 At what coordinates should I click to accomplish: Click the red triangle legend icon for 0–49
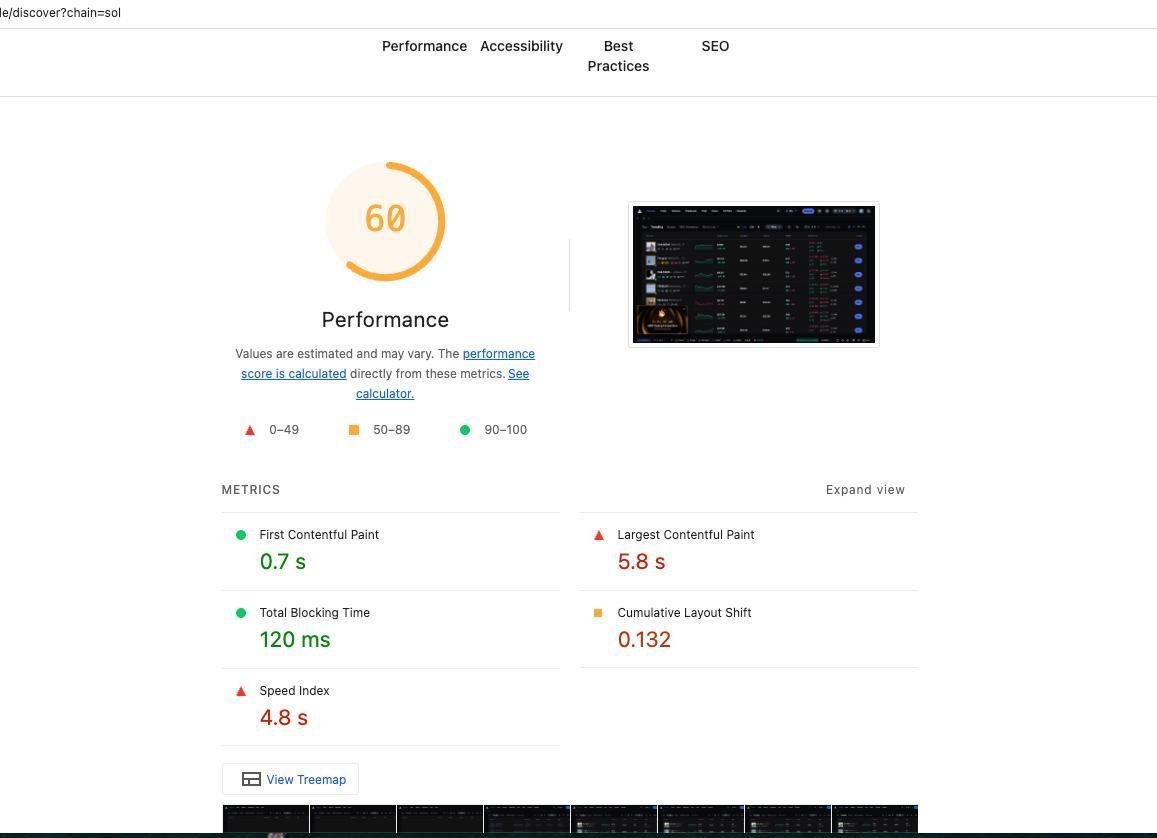249,430
